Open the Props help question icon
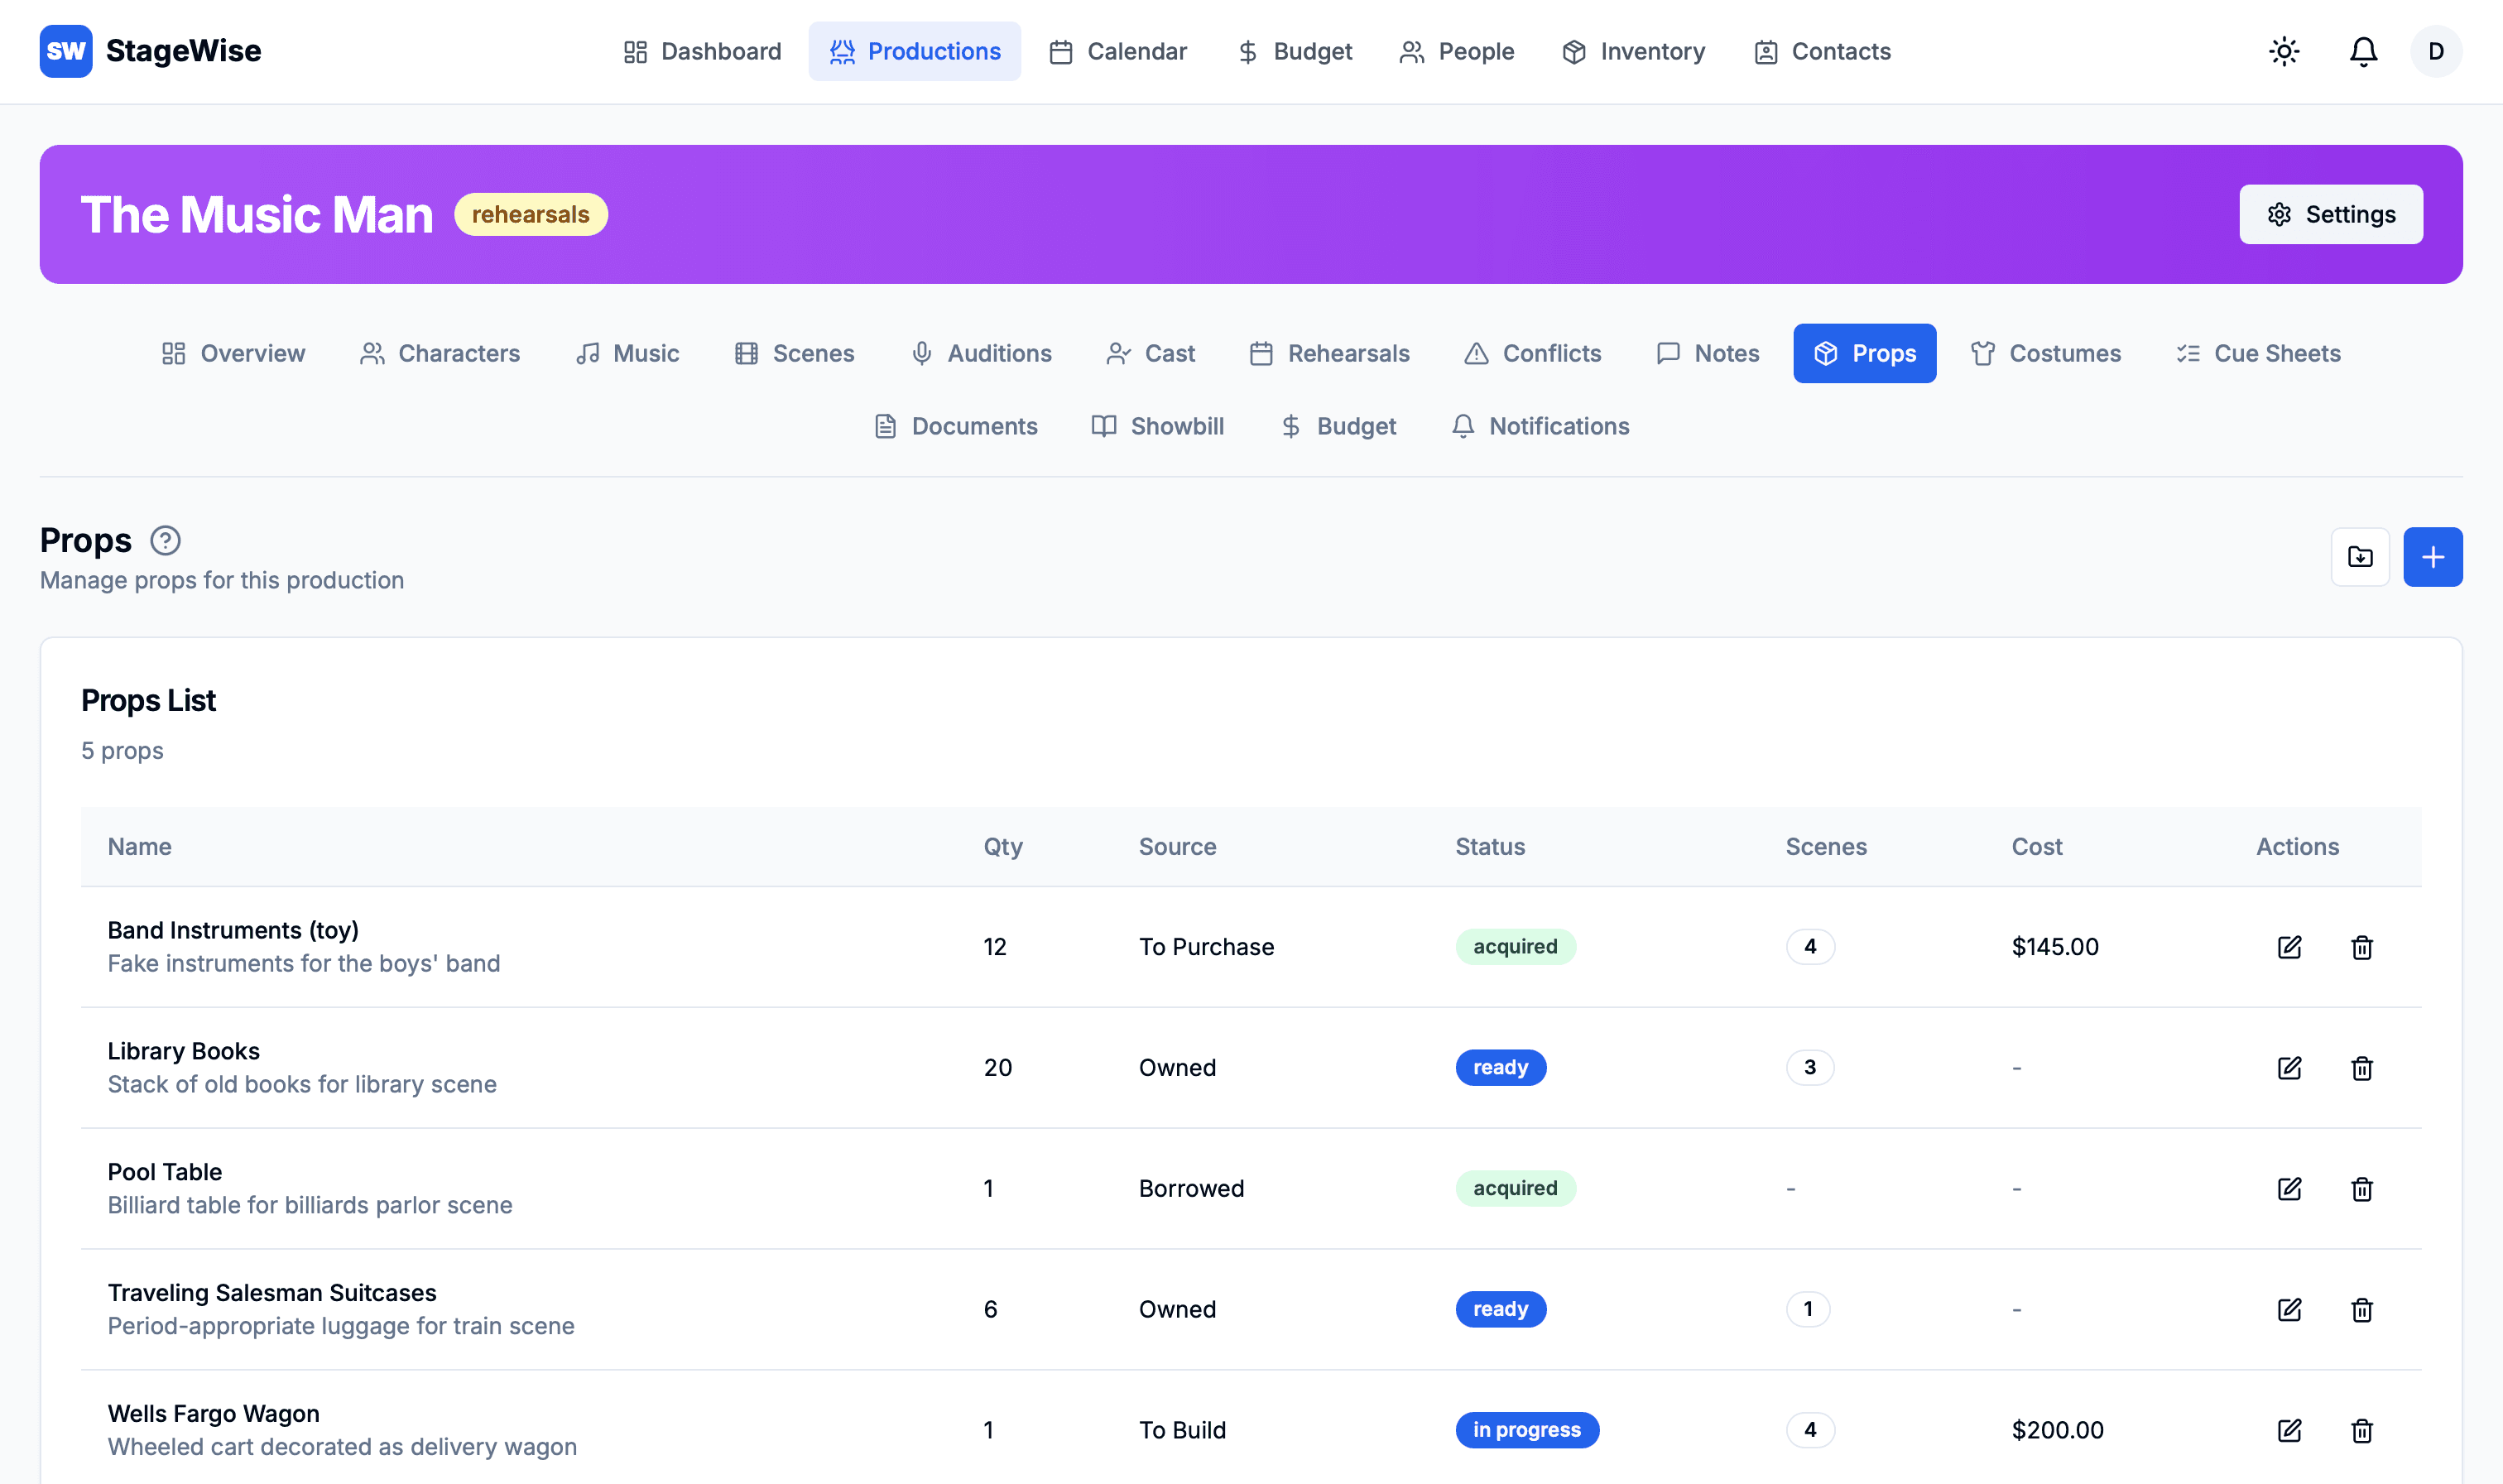Viewport: 2503px width, 1484px height. 165,541
